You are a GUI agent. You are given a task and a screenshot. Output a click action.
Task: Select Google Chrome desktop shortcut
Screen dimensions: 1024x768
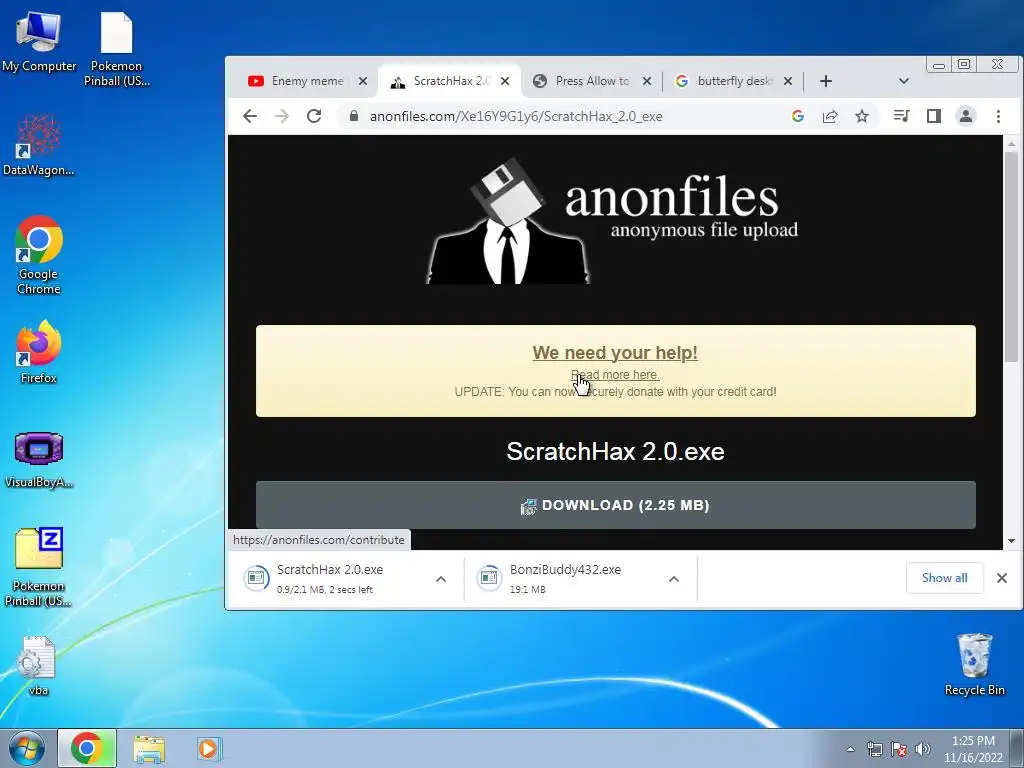(x=39, y=255)
